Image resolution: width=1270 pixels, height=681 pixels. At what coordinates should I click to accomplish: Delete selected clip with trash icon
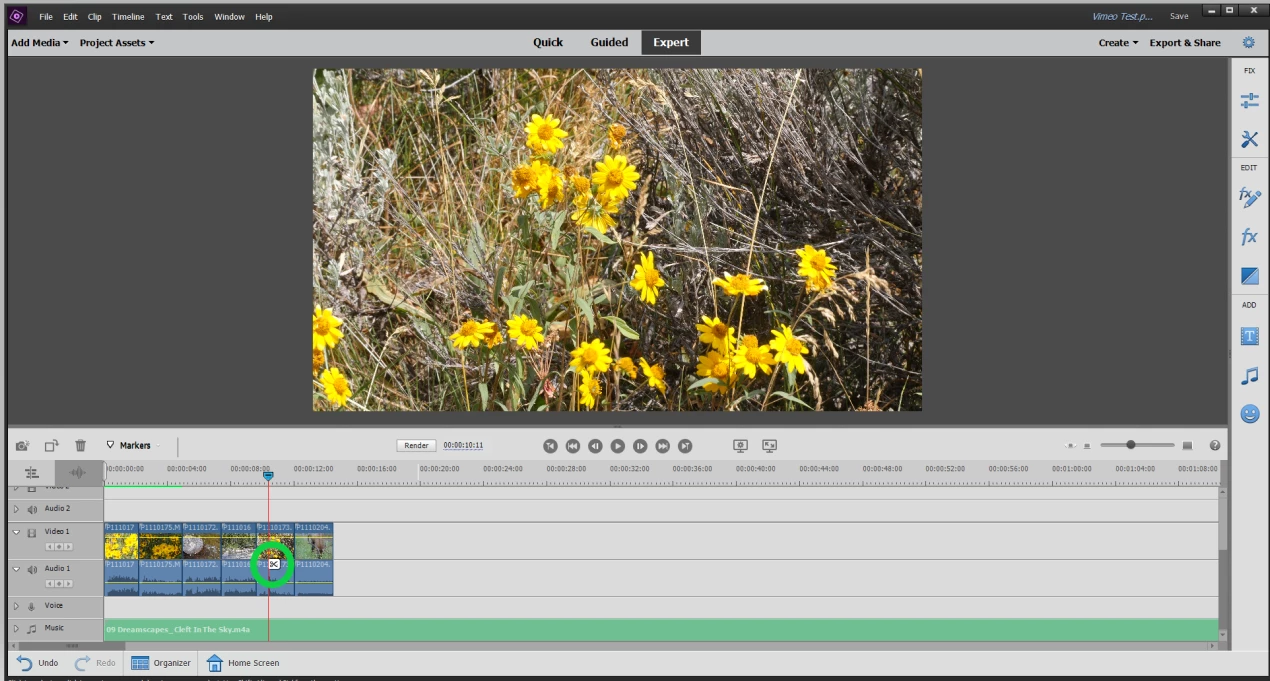pos(81,445)
